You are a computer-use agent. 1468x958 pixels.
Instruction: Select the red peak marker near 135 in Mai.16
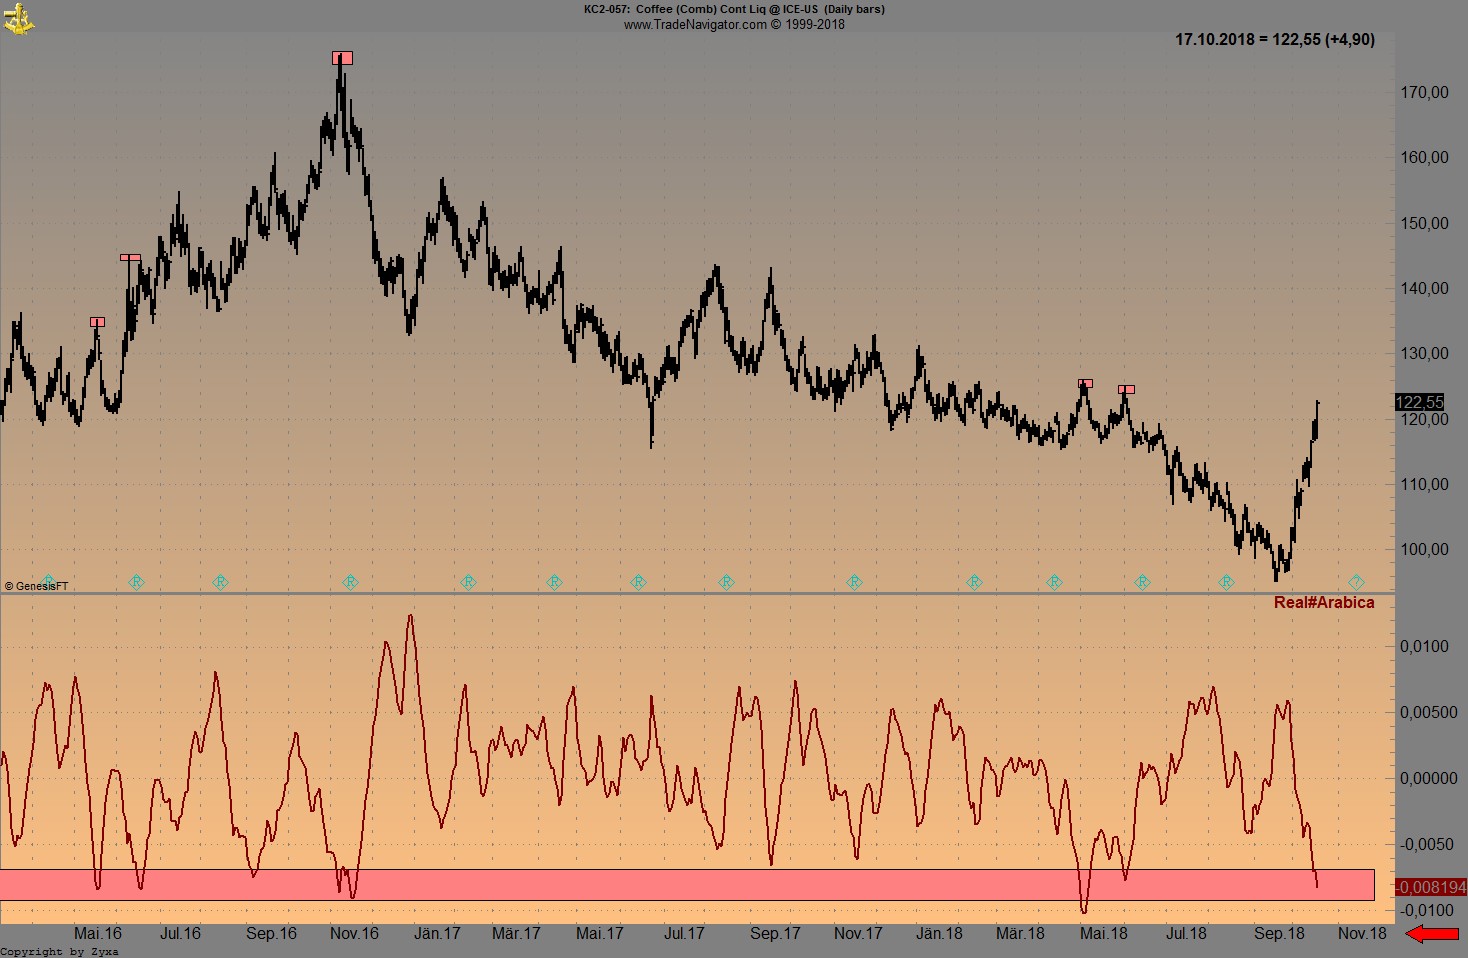pyautogui.click(x=97, y=322)
